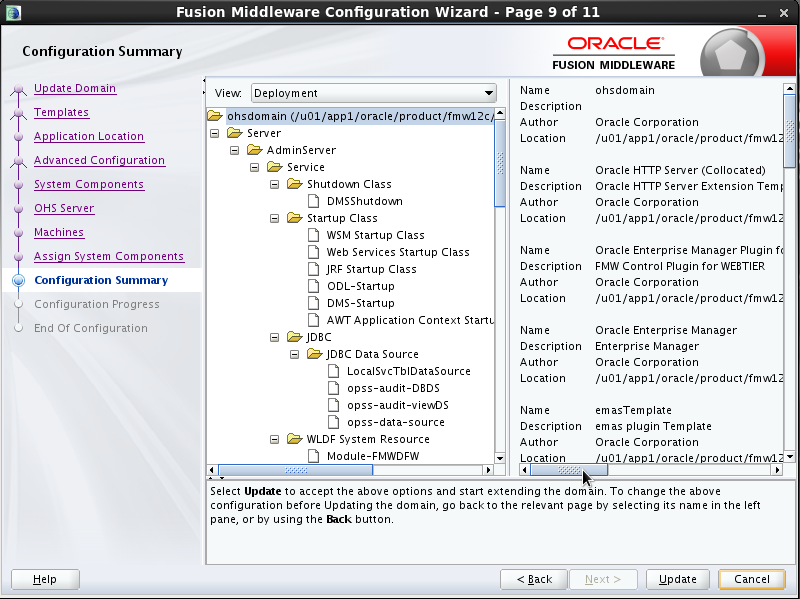Screen dimensions: 800x599
Task: Go to the System Components step
Action: 89,184
